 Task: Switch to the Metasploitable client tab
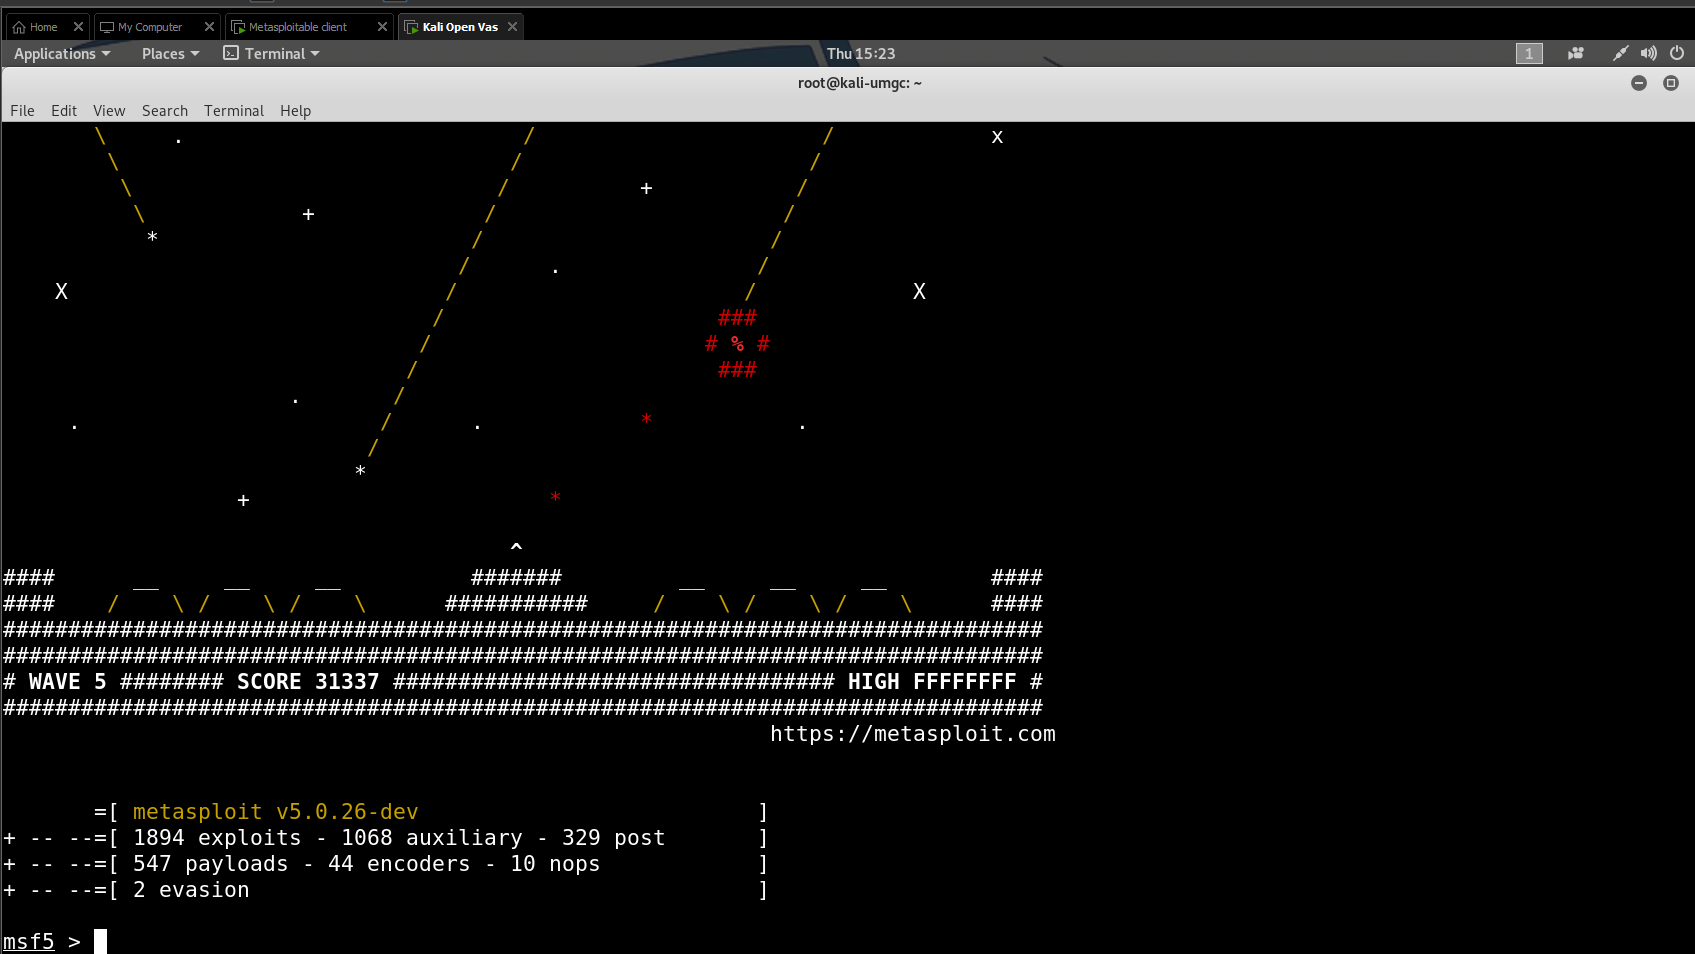[308, 27]
